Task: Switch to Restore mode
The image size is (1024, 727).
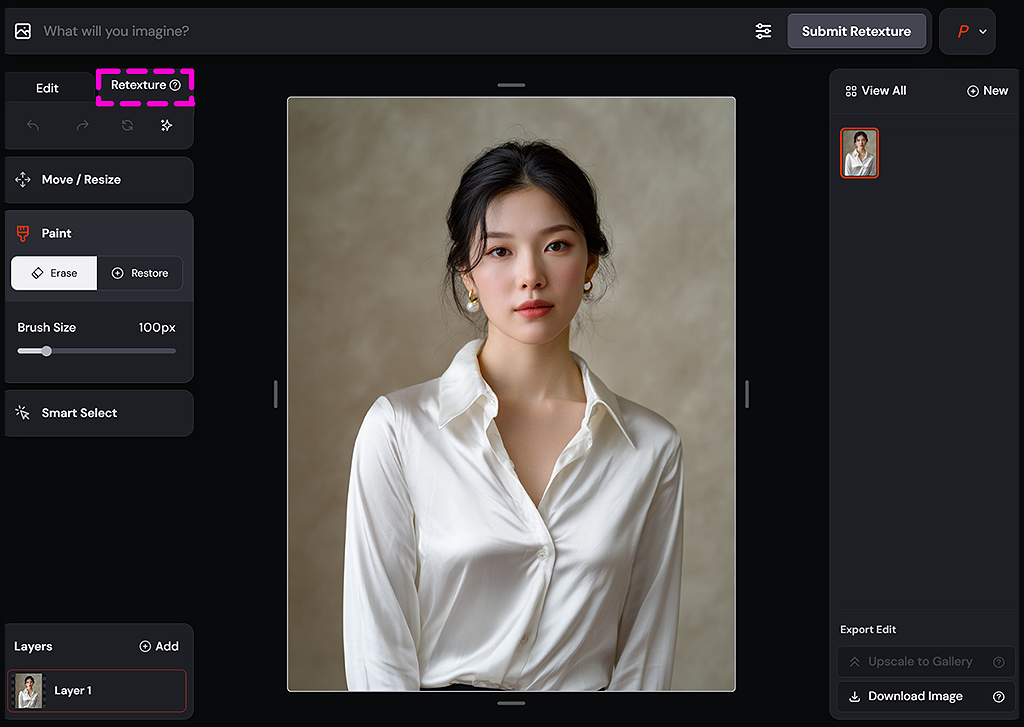Action: coord(140,272)
